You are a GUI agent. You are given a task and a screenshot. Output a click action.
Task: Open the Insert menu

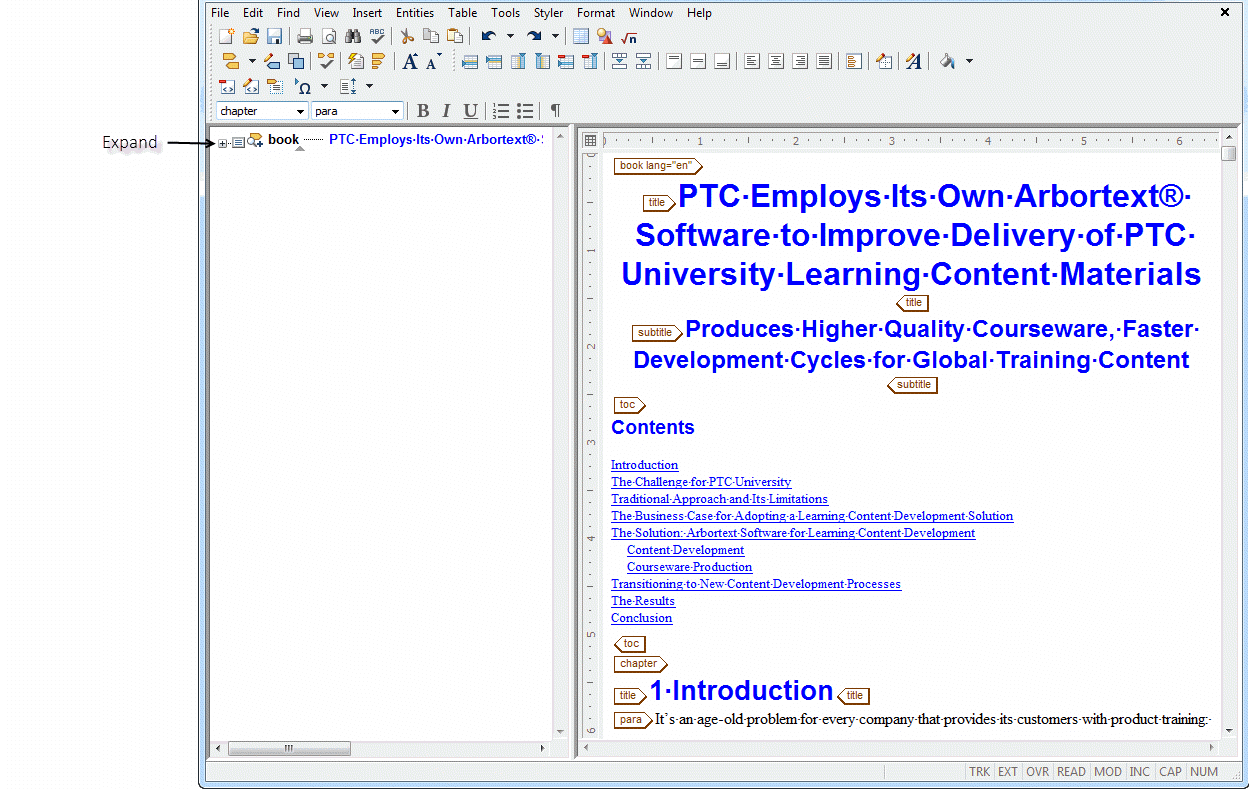click(367, 13)
